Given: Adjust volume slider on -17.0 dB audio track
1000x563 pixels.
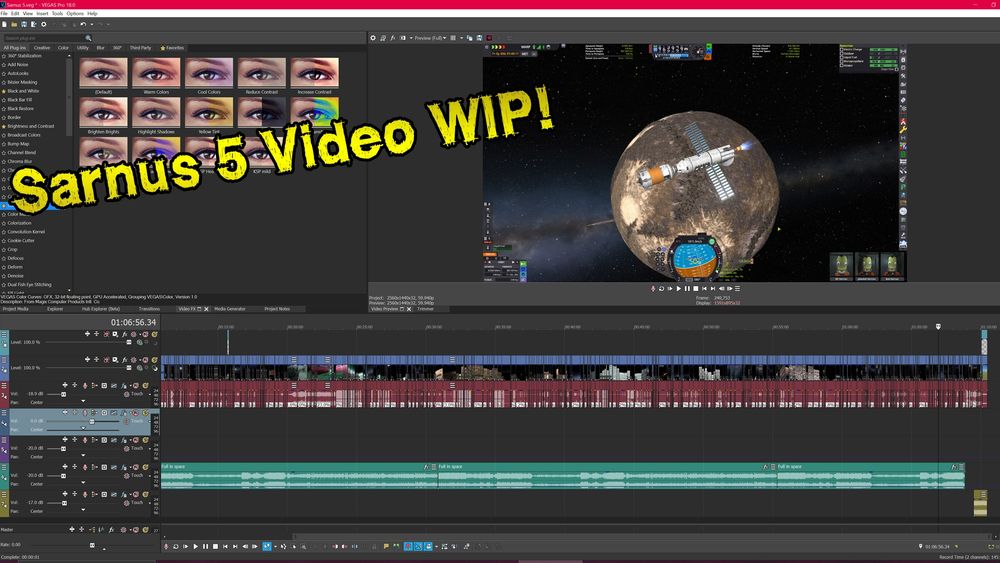Looking at the screenshot, I should tap(64, 503).
